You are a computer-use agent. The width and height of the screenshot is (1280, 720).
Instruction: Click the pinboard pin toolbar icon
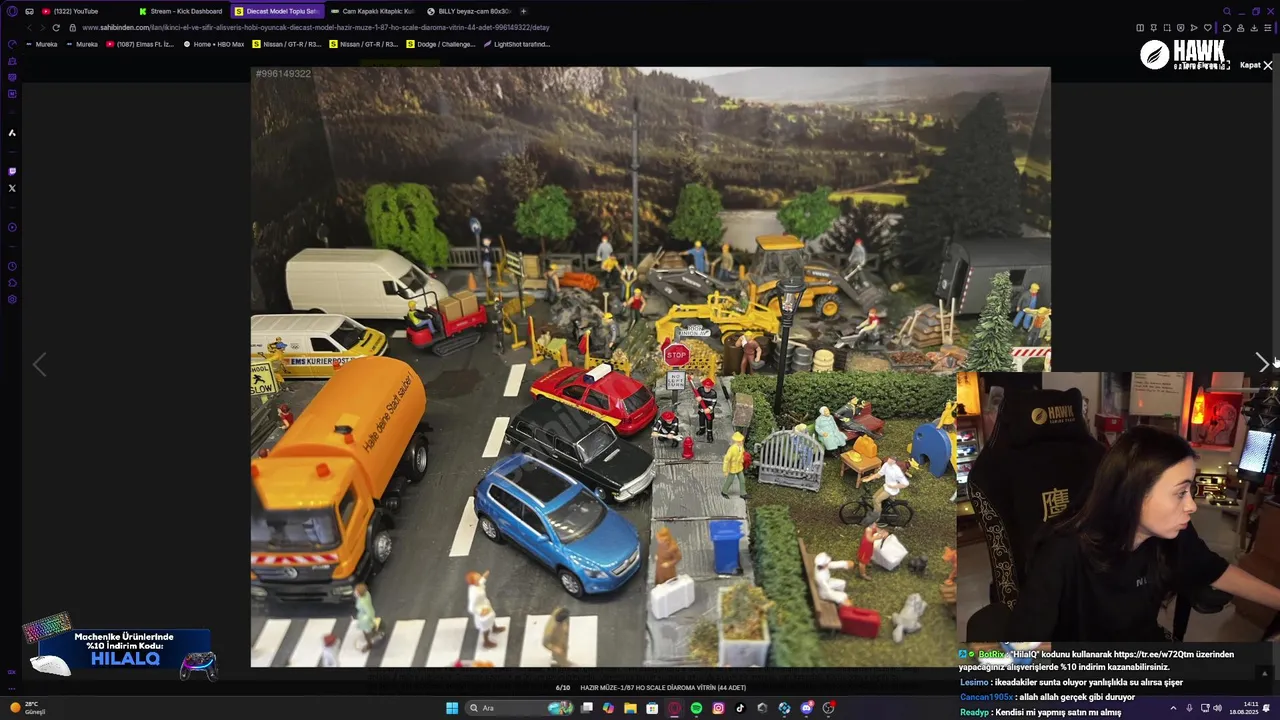point(1153,28)
